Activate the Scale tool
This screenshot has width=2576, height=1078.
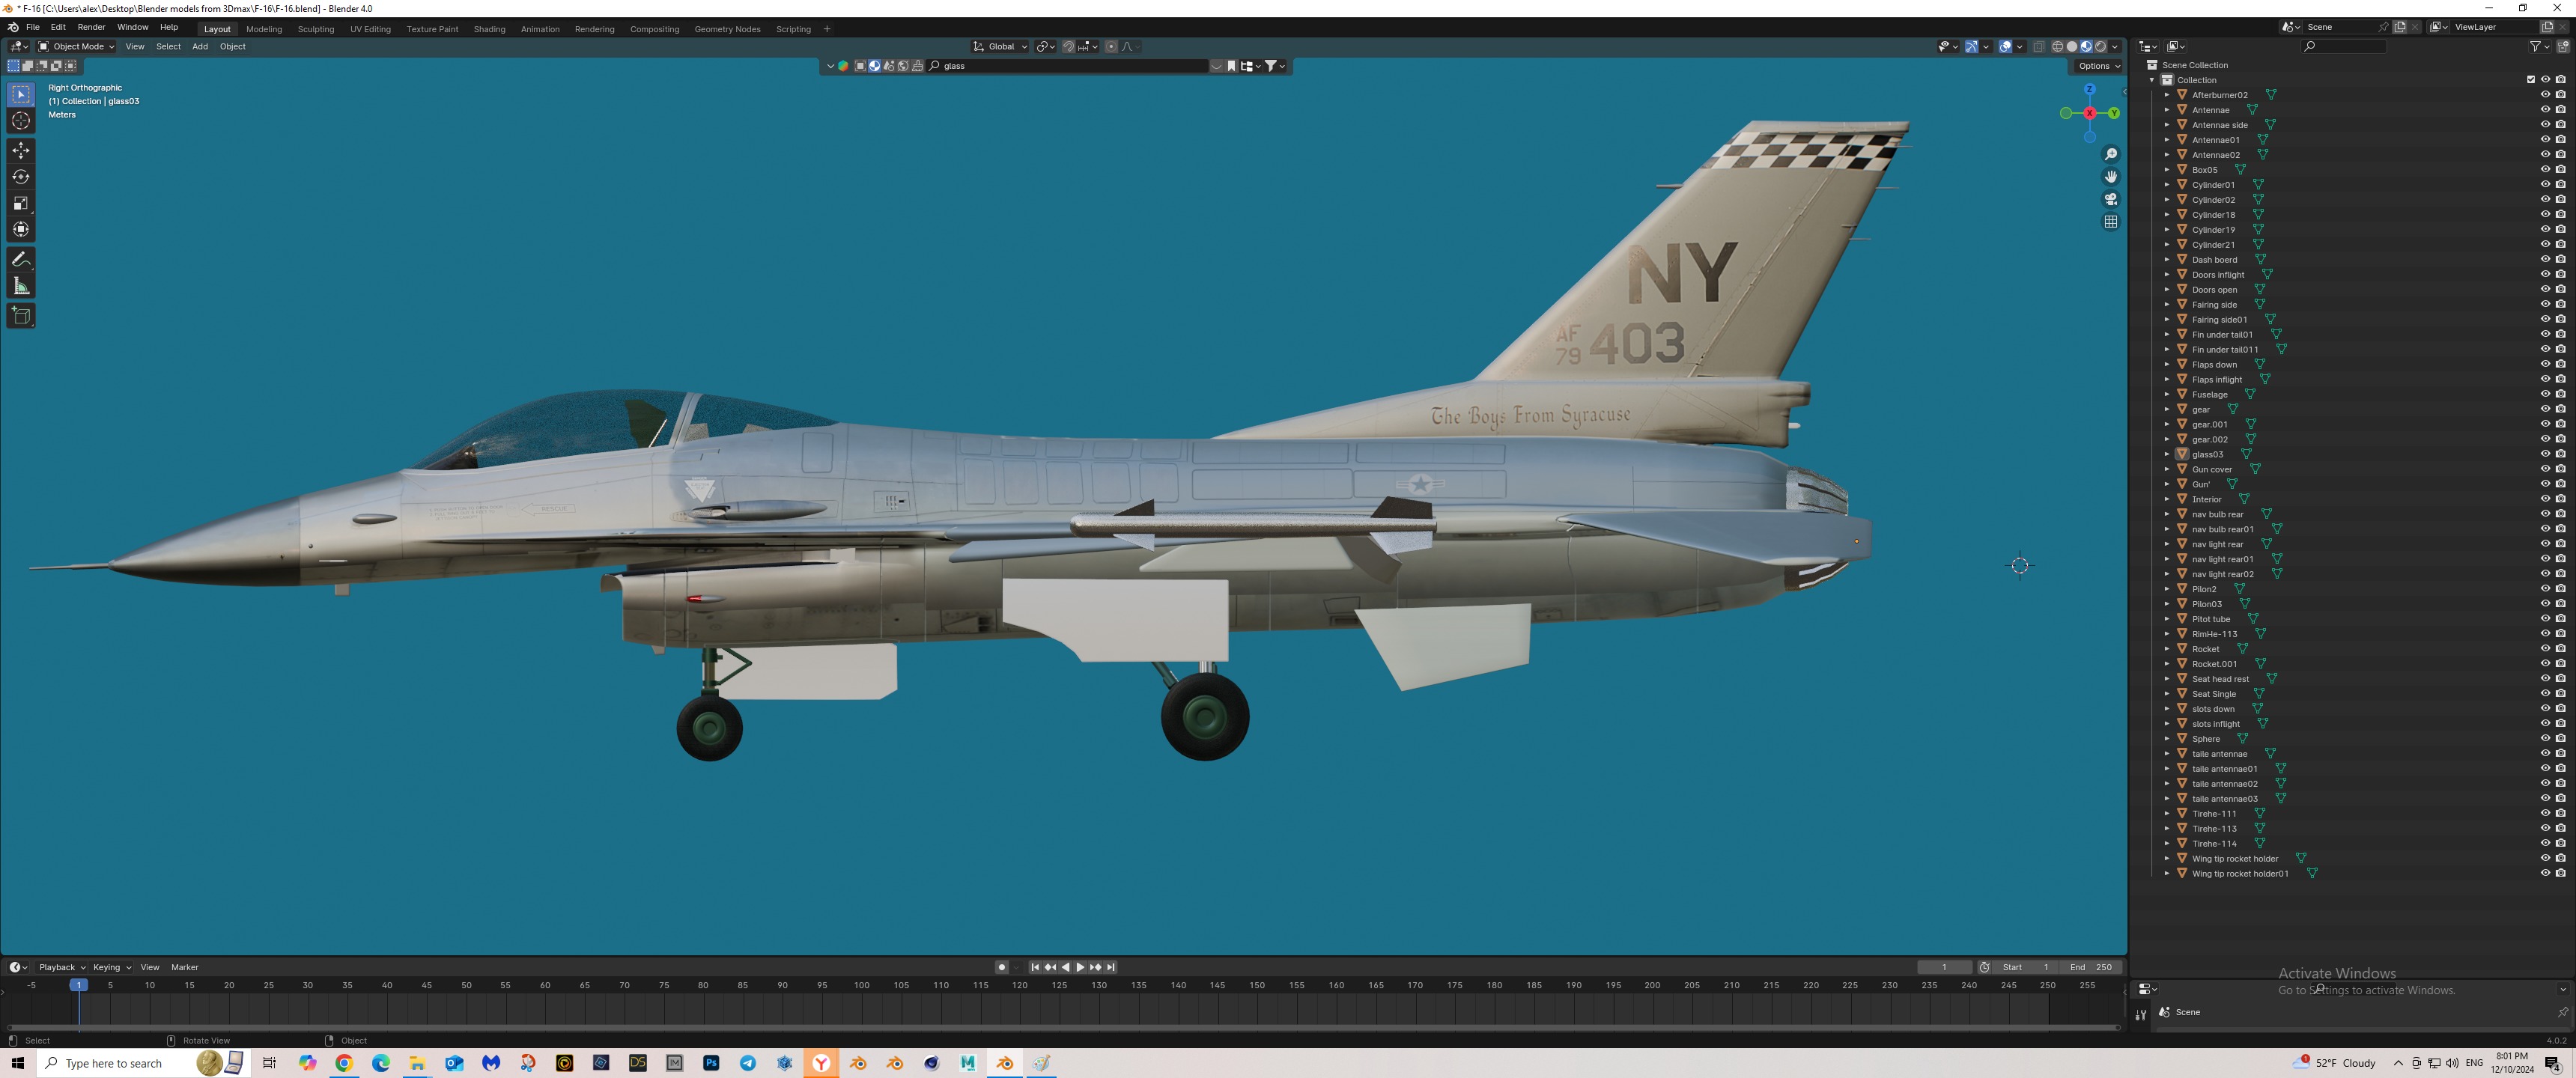coord(21,203)
